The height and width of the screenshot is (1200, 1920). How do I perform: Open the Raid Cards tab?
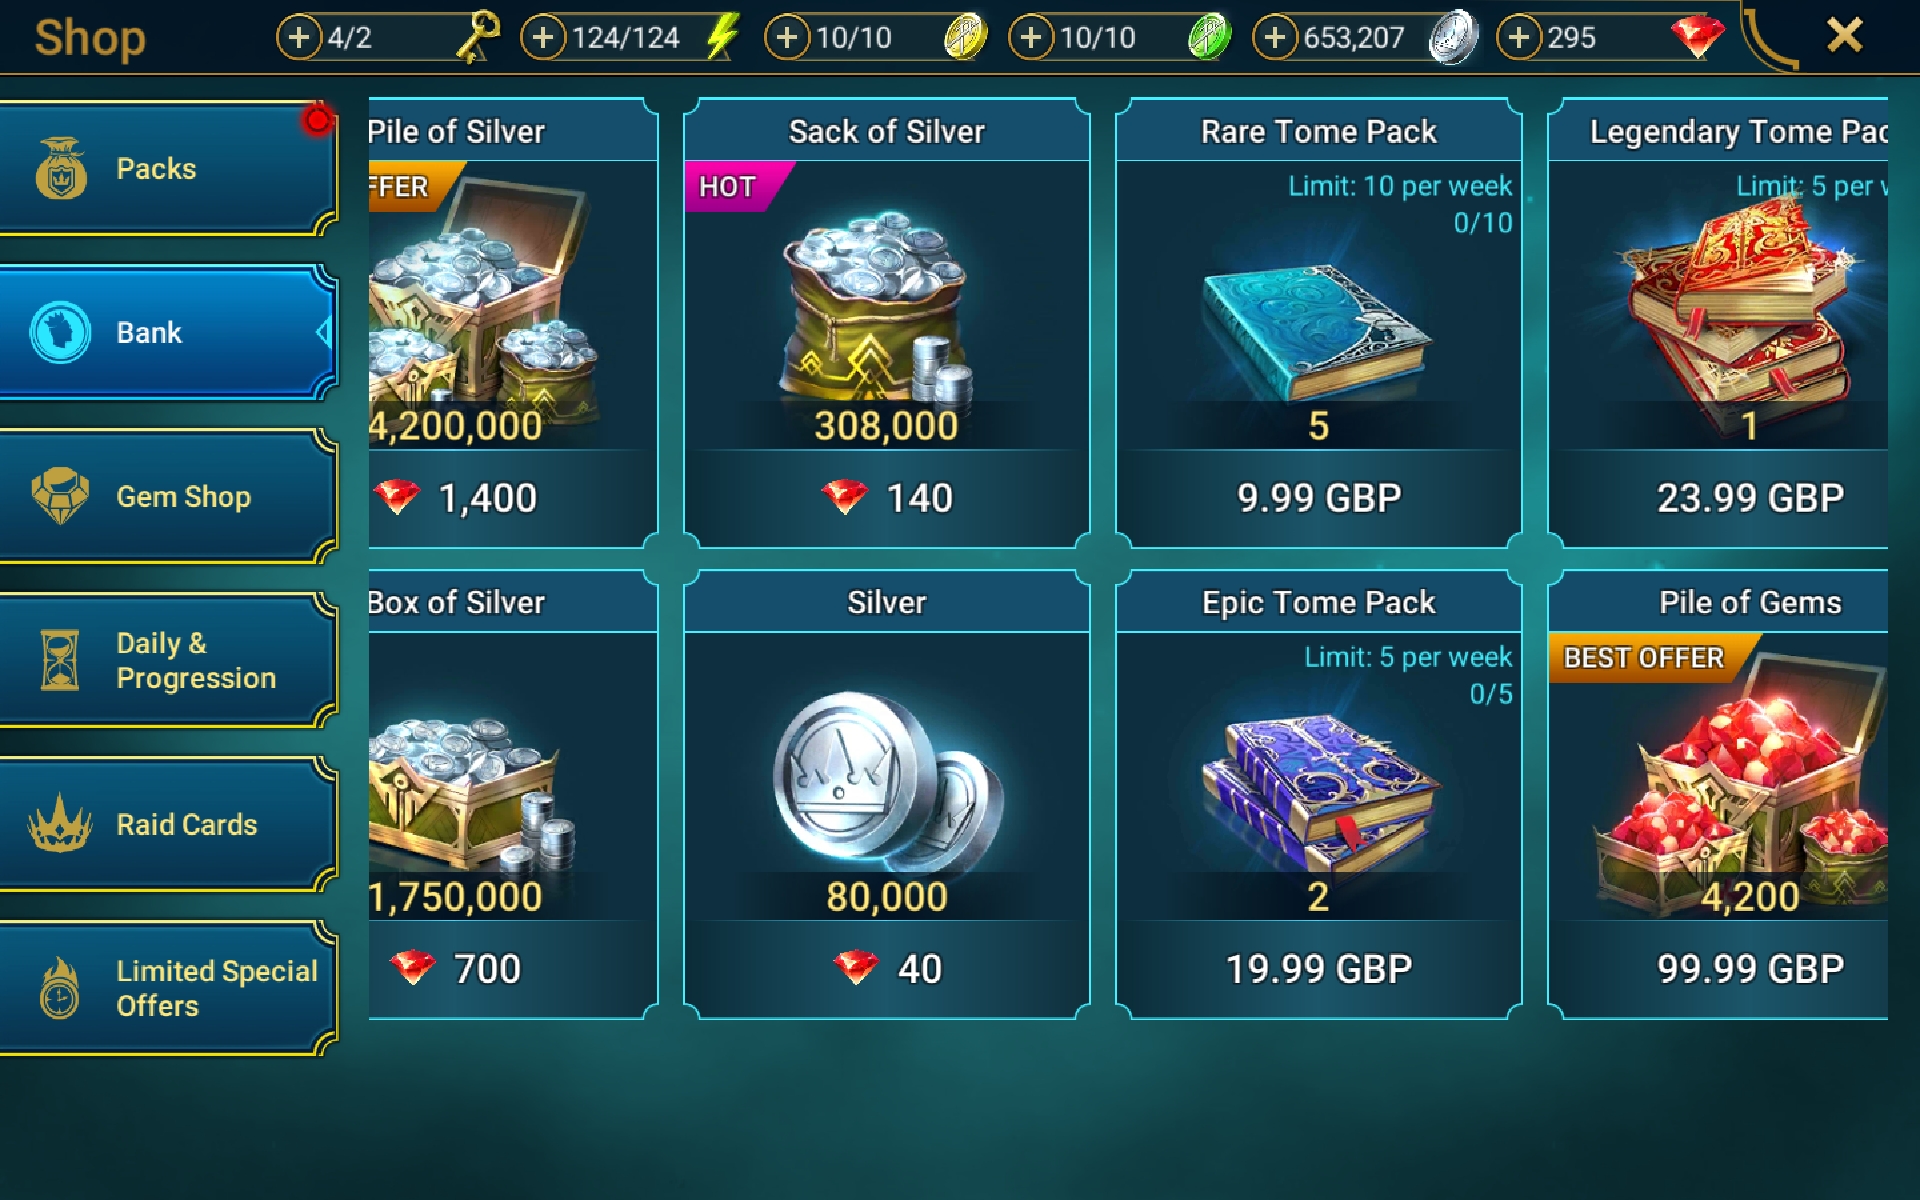click(x=168, y=824)
